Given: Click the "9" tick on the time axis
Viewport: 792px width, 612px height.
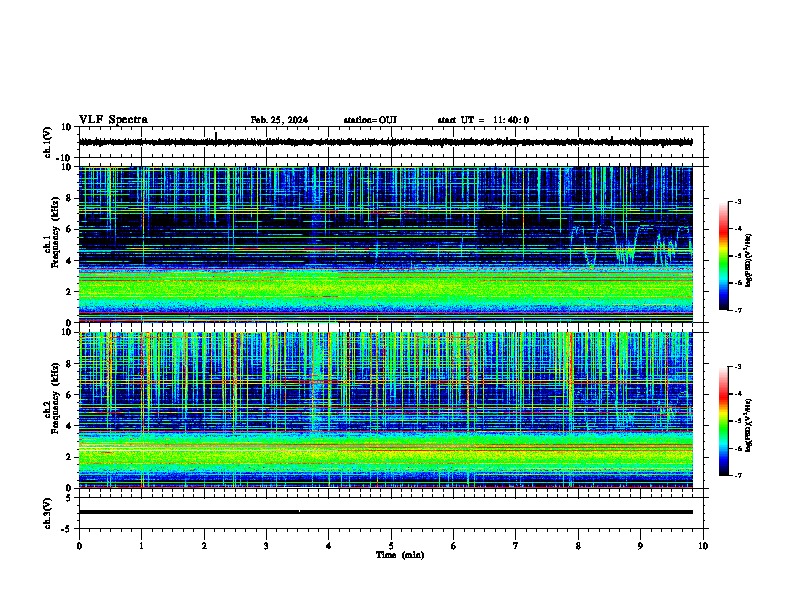Looking at the screenshot, I should (640, 546).
